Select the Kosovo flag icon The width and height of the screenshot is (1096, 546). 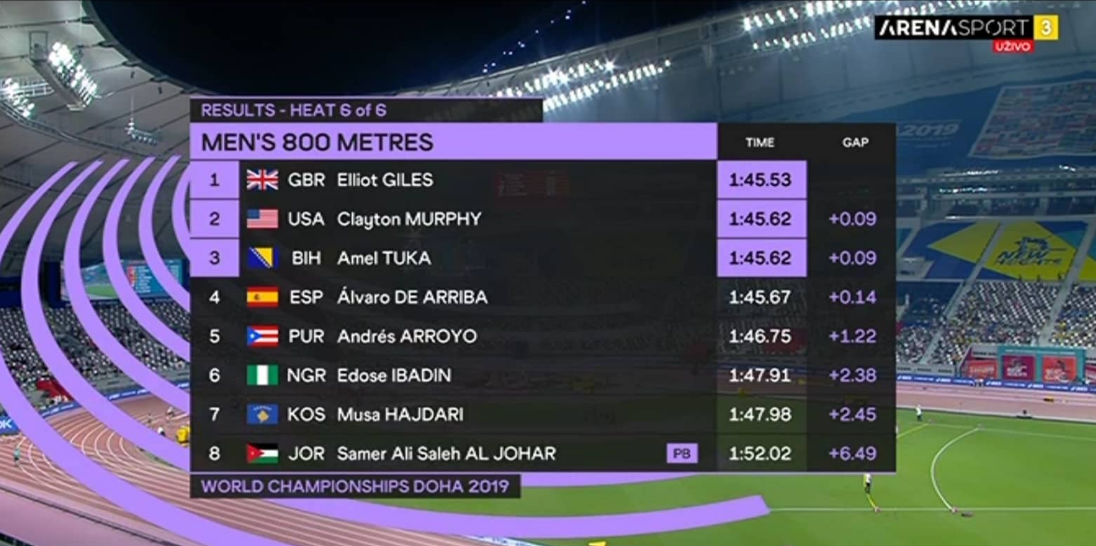click(262, 414)
